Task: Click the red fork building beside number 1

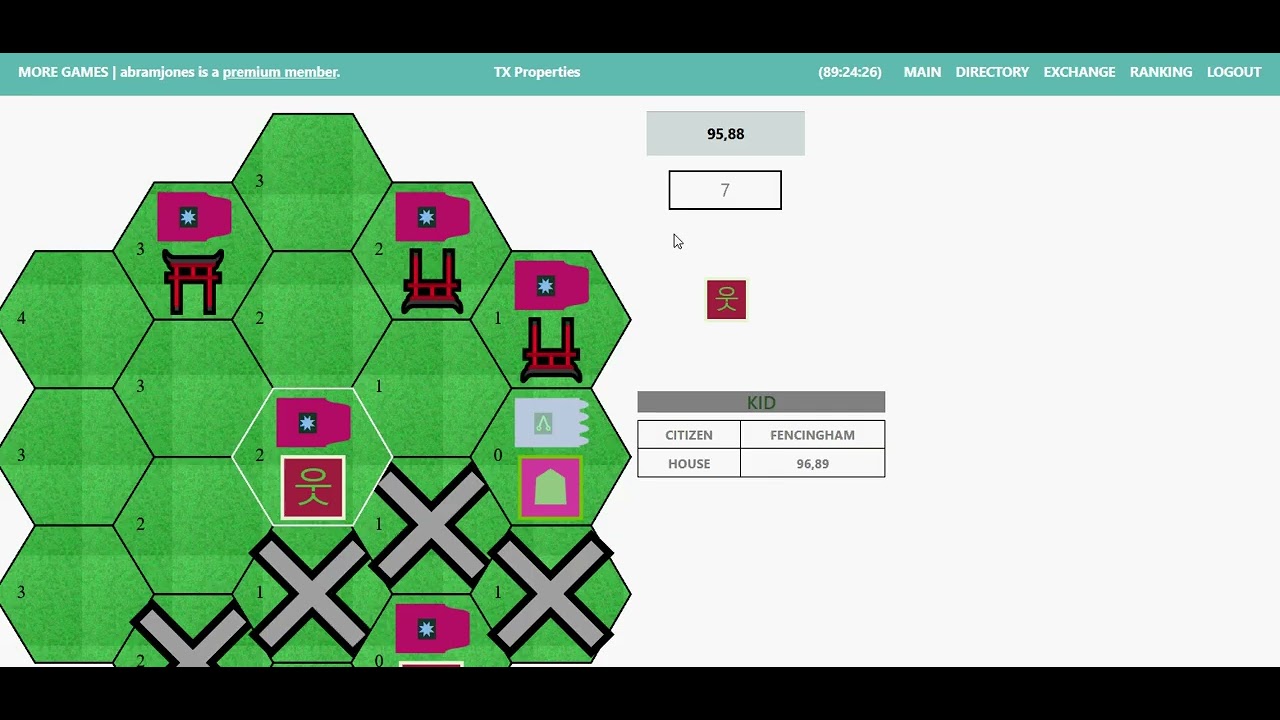Action: pos(551,350)
